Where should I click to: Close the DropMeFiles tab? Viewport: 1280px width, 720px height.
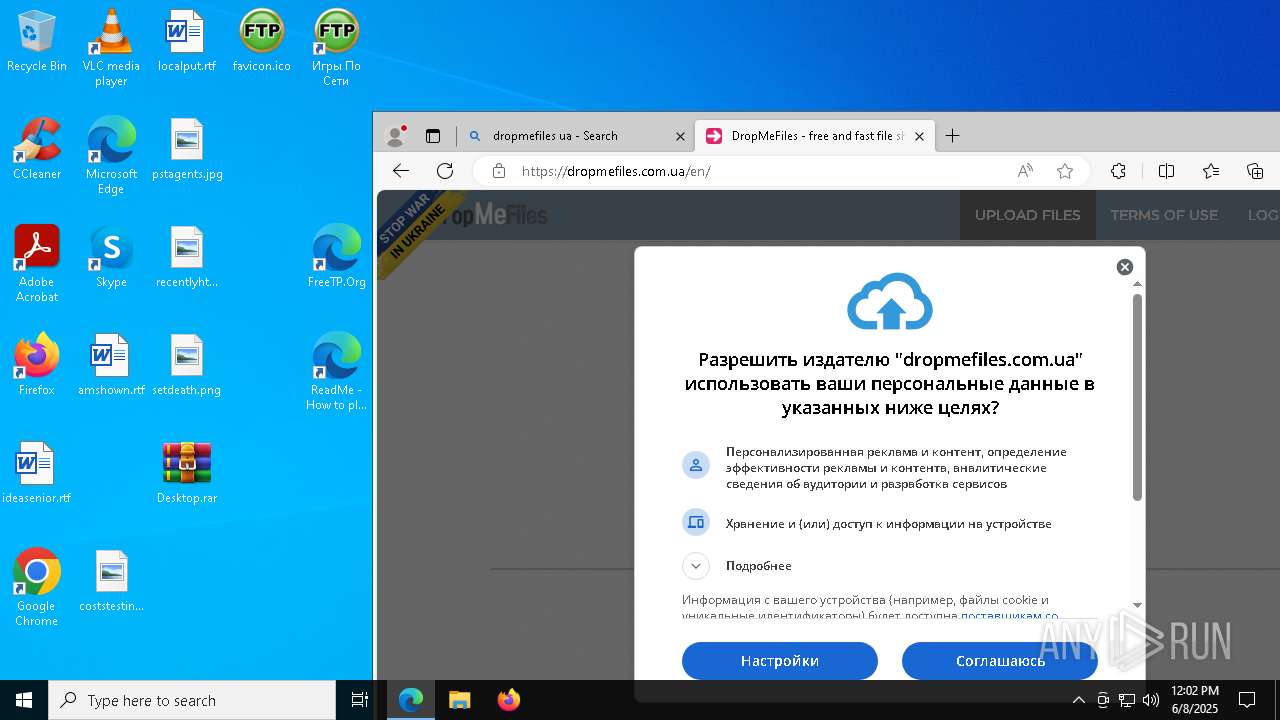tap(919, 136)
